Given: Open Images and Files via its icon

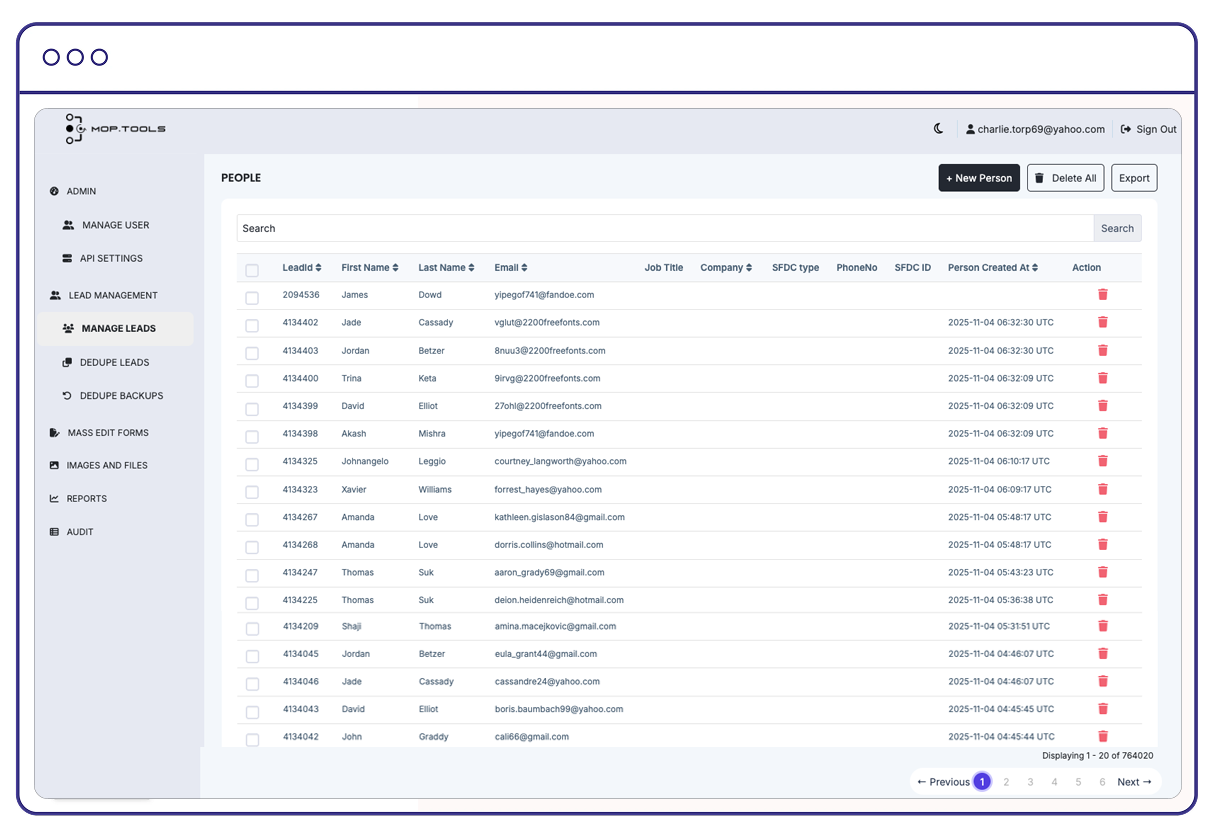Looking at the screenshot, I should click(52, 465).
